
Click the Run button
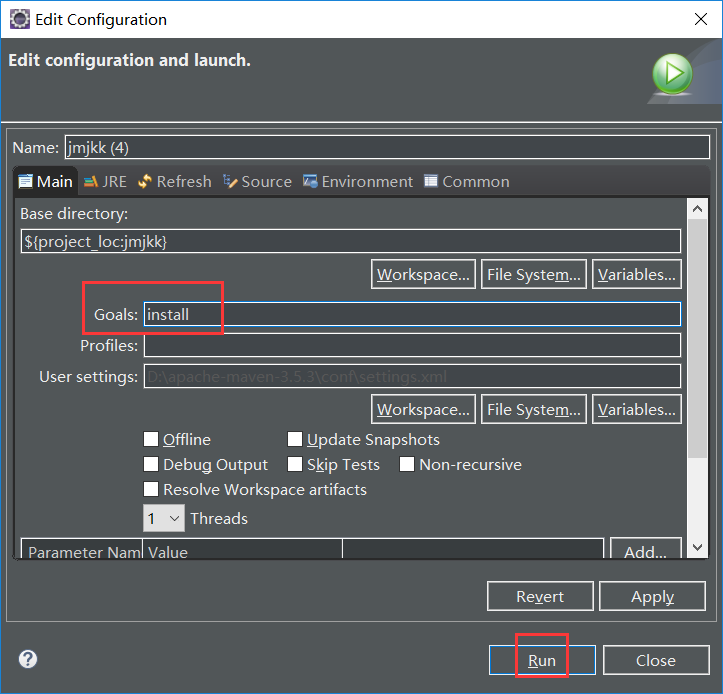[542, 660]
